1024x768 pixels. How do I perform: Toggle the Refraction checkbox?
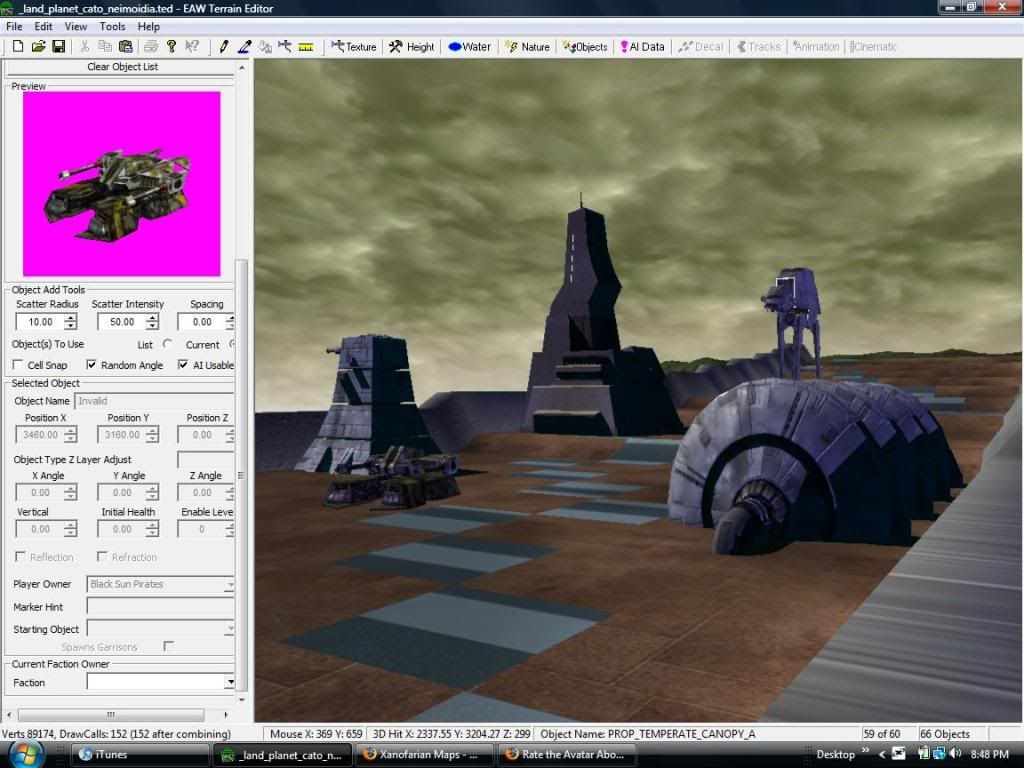coord(102,556)
